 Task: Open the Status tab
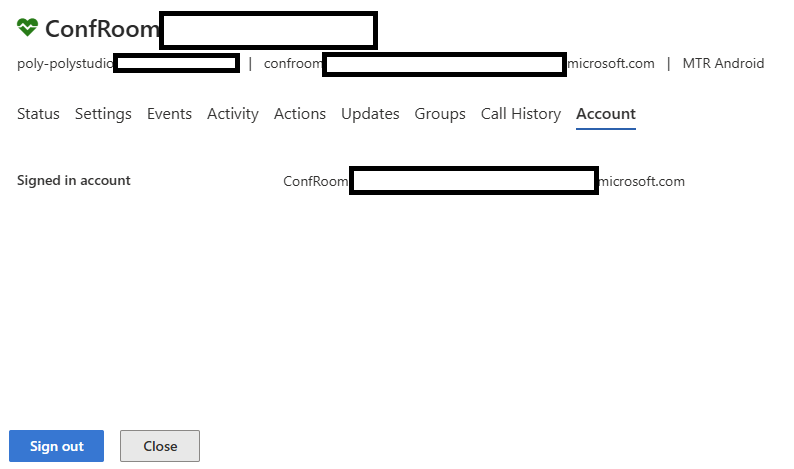click(x=38, y=114)
